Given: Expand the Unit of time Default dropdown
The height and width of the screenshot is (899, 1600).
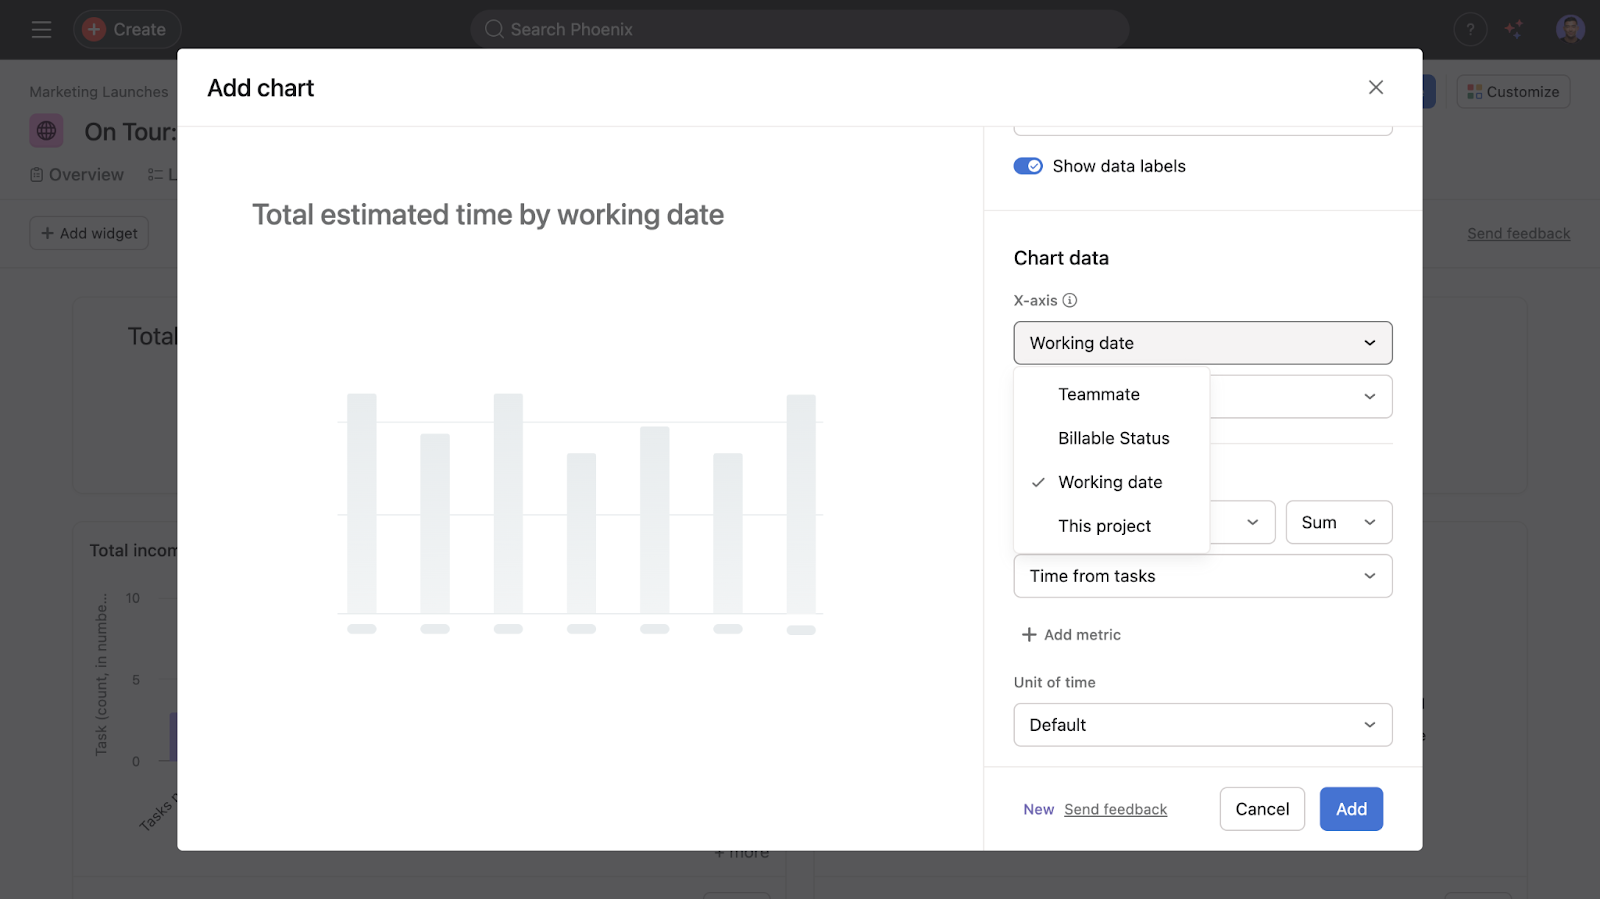Looking at the screenshot, I should pyautogui.click(x=1202, y=725).
